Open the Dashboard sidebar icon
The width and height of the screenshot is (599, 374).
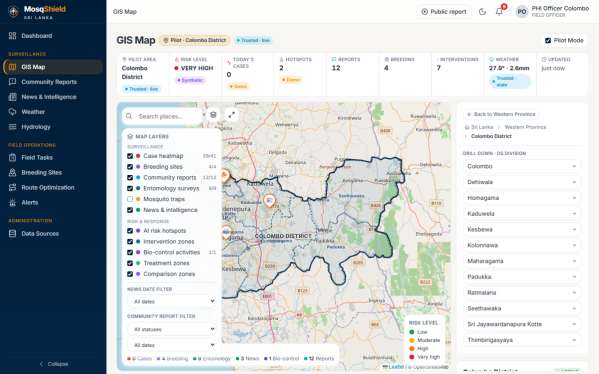tap(13, 36)
